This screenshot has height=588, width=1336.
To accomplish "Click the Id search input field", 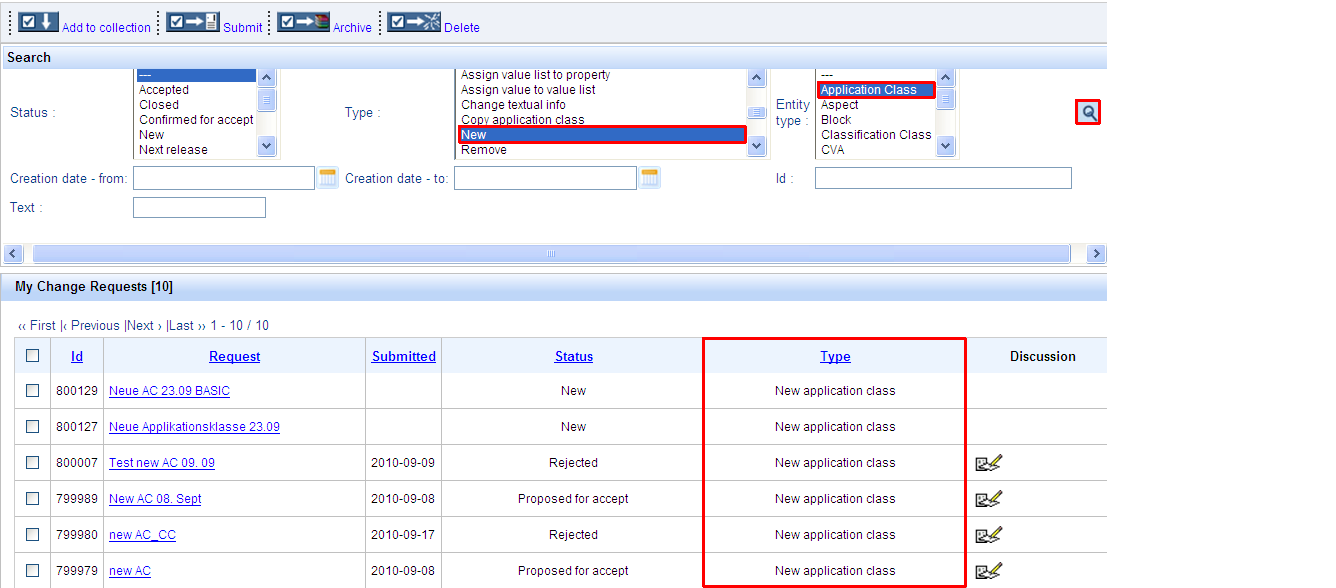I will click(x=942, y=178).
